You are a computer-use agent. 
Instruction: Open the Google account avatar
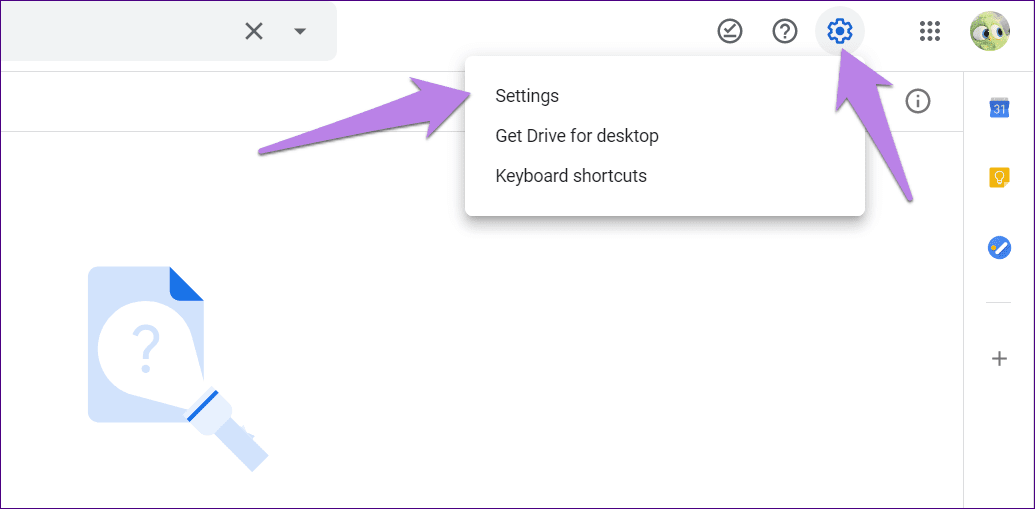pyautogui.click(x=989, y=31)
